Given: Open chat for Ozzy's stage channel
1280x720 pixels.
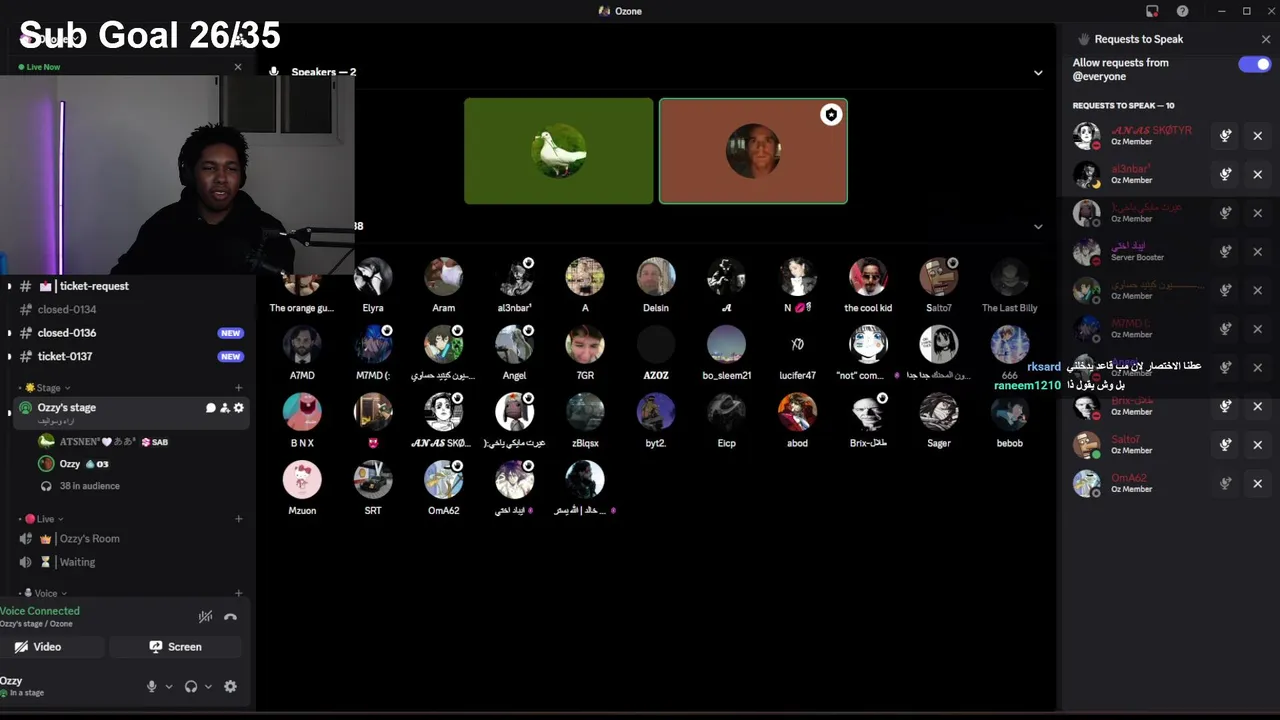Looking at the screenshot, I should 211,408.
